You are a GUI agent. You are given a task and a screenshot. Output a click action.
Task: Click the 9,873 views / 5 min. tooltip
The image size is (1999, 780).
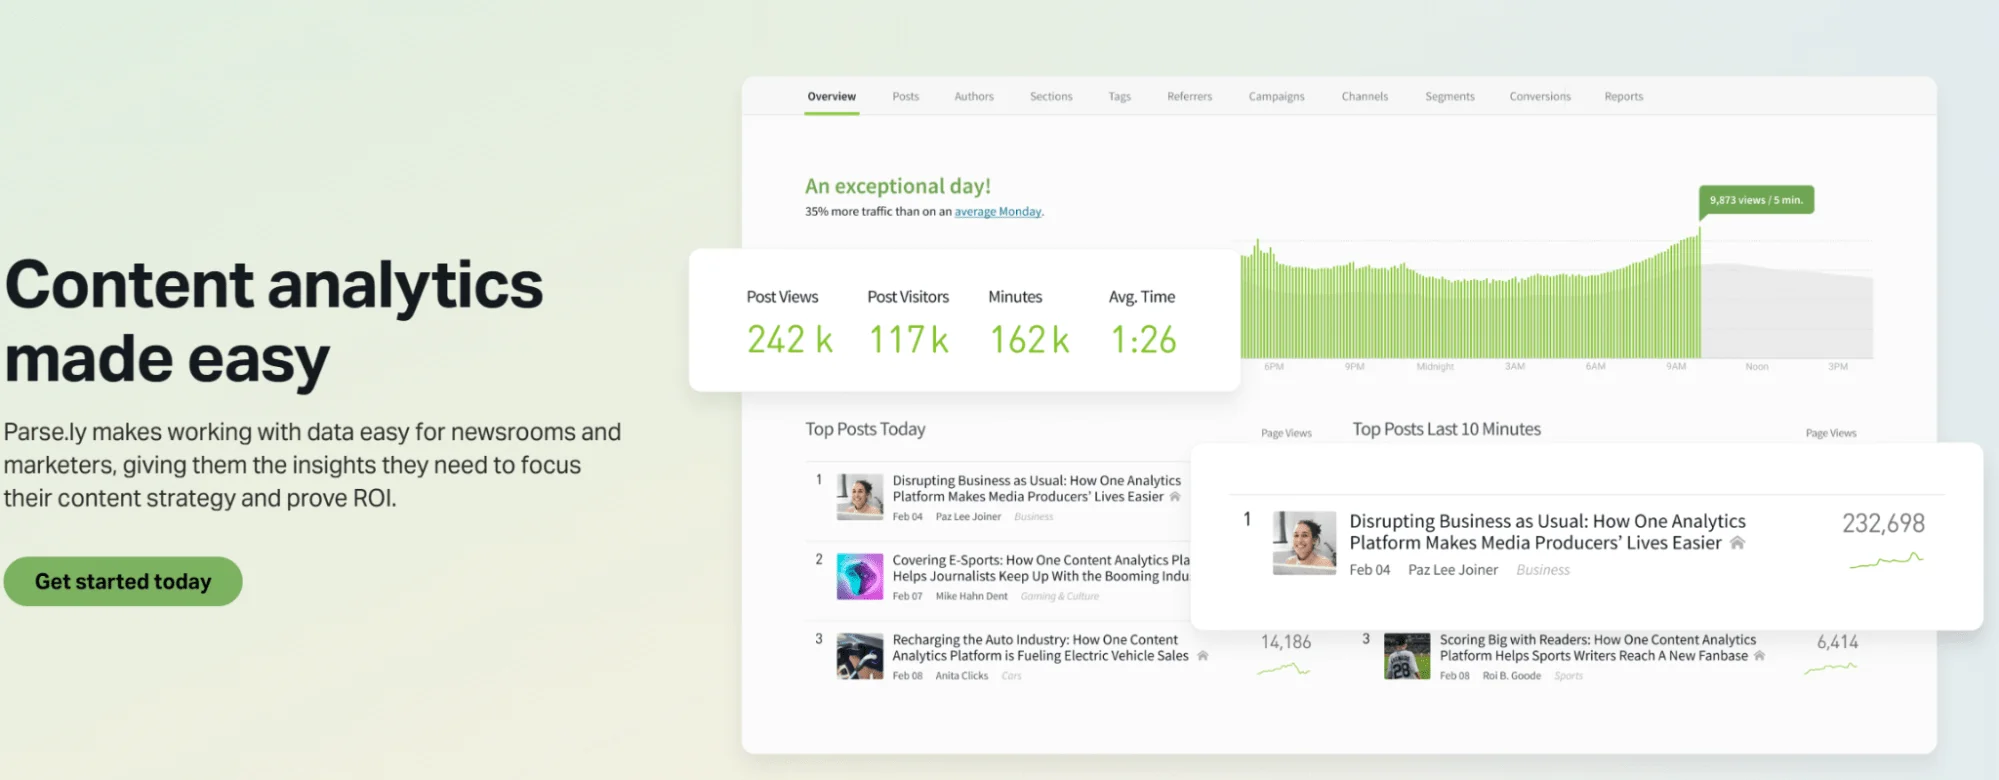[1756, 200]
